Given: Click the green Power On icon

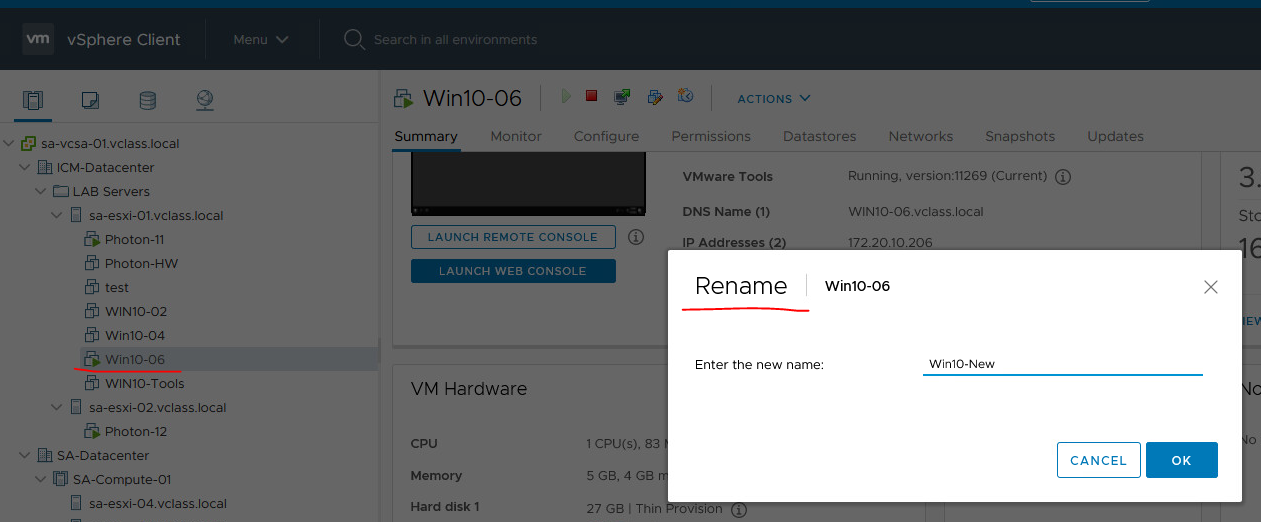Looking at the screenshot, I should (x=566, y=97).
